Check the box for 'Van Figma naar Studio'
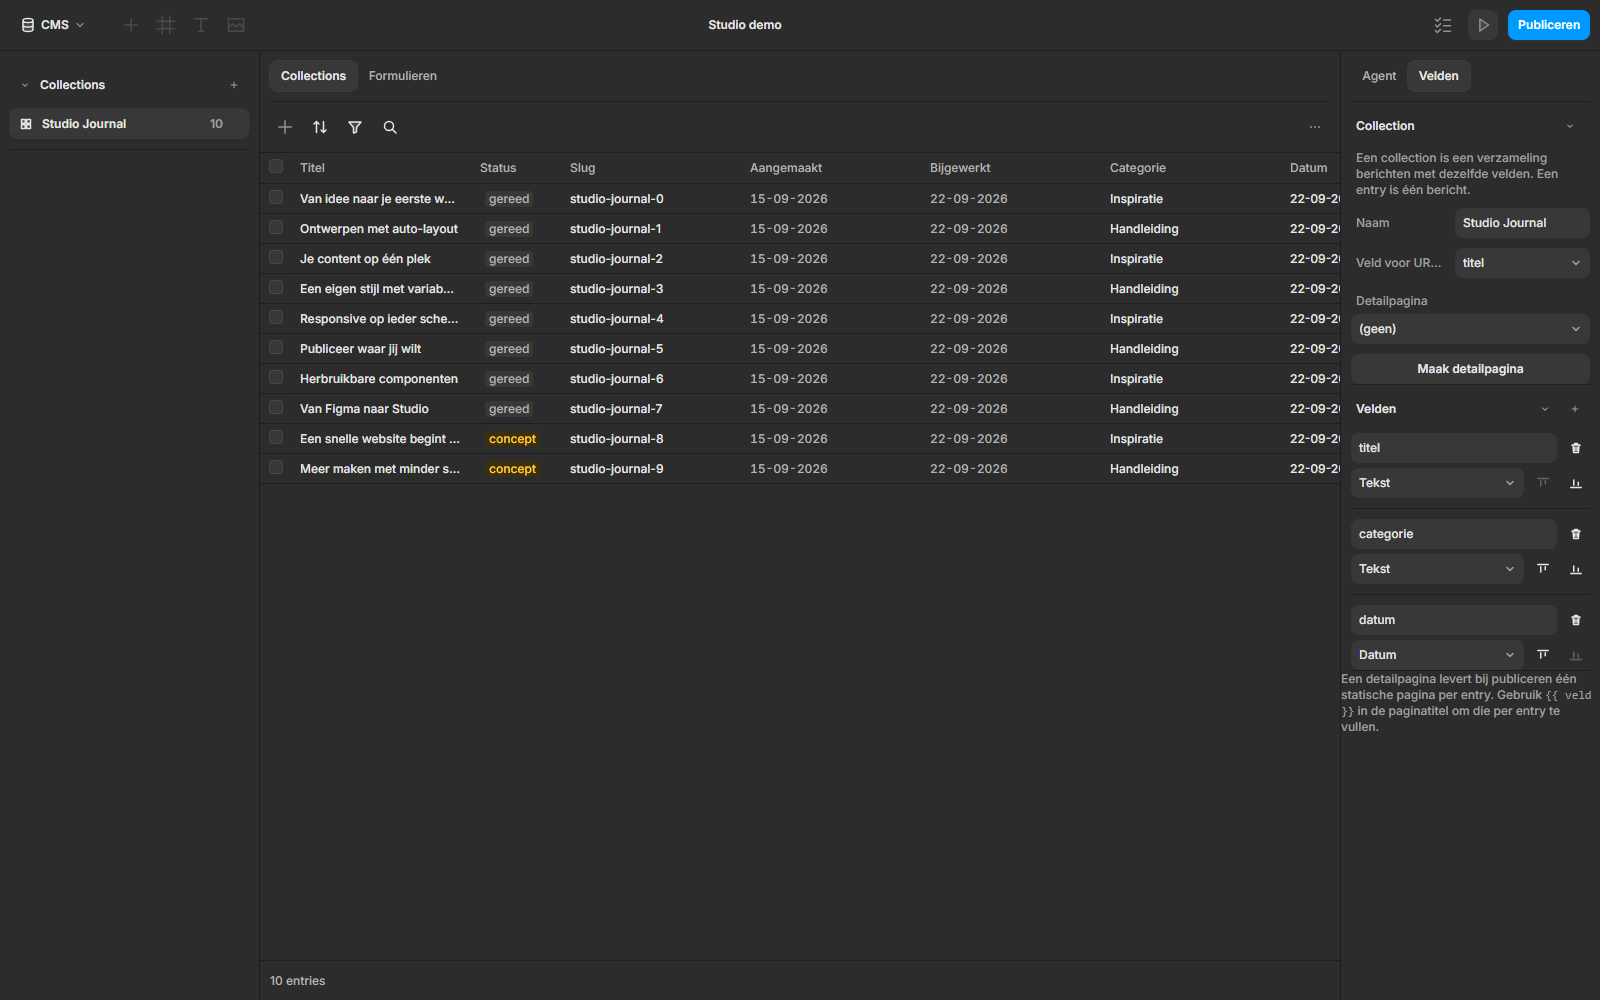This screenshot has width=1600, height=1000. click(276, 408)
